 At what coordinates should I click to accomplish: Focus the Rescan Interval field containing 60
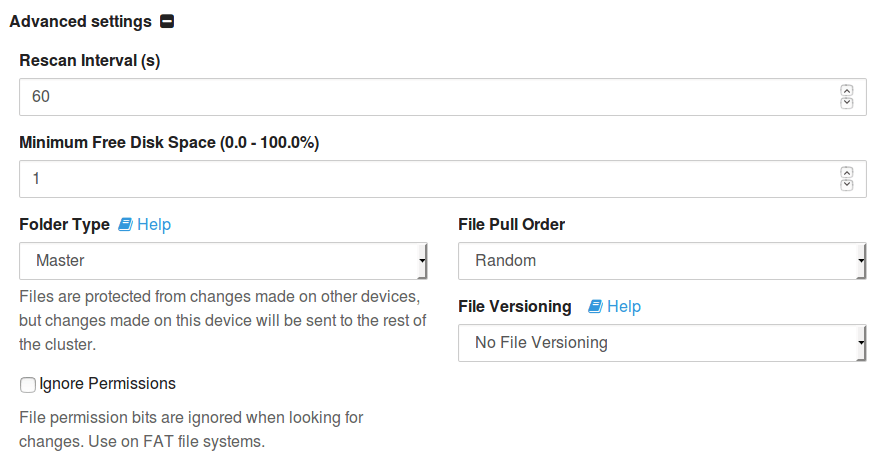[x=420, y=97]
